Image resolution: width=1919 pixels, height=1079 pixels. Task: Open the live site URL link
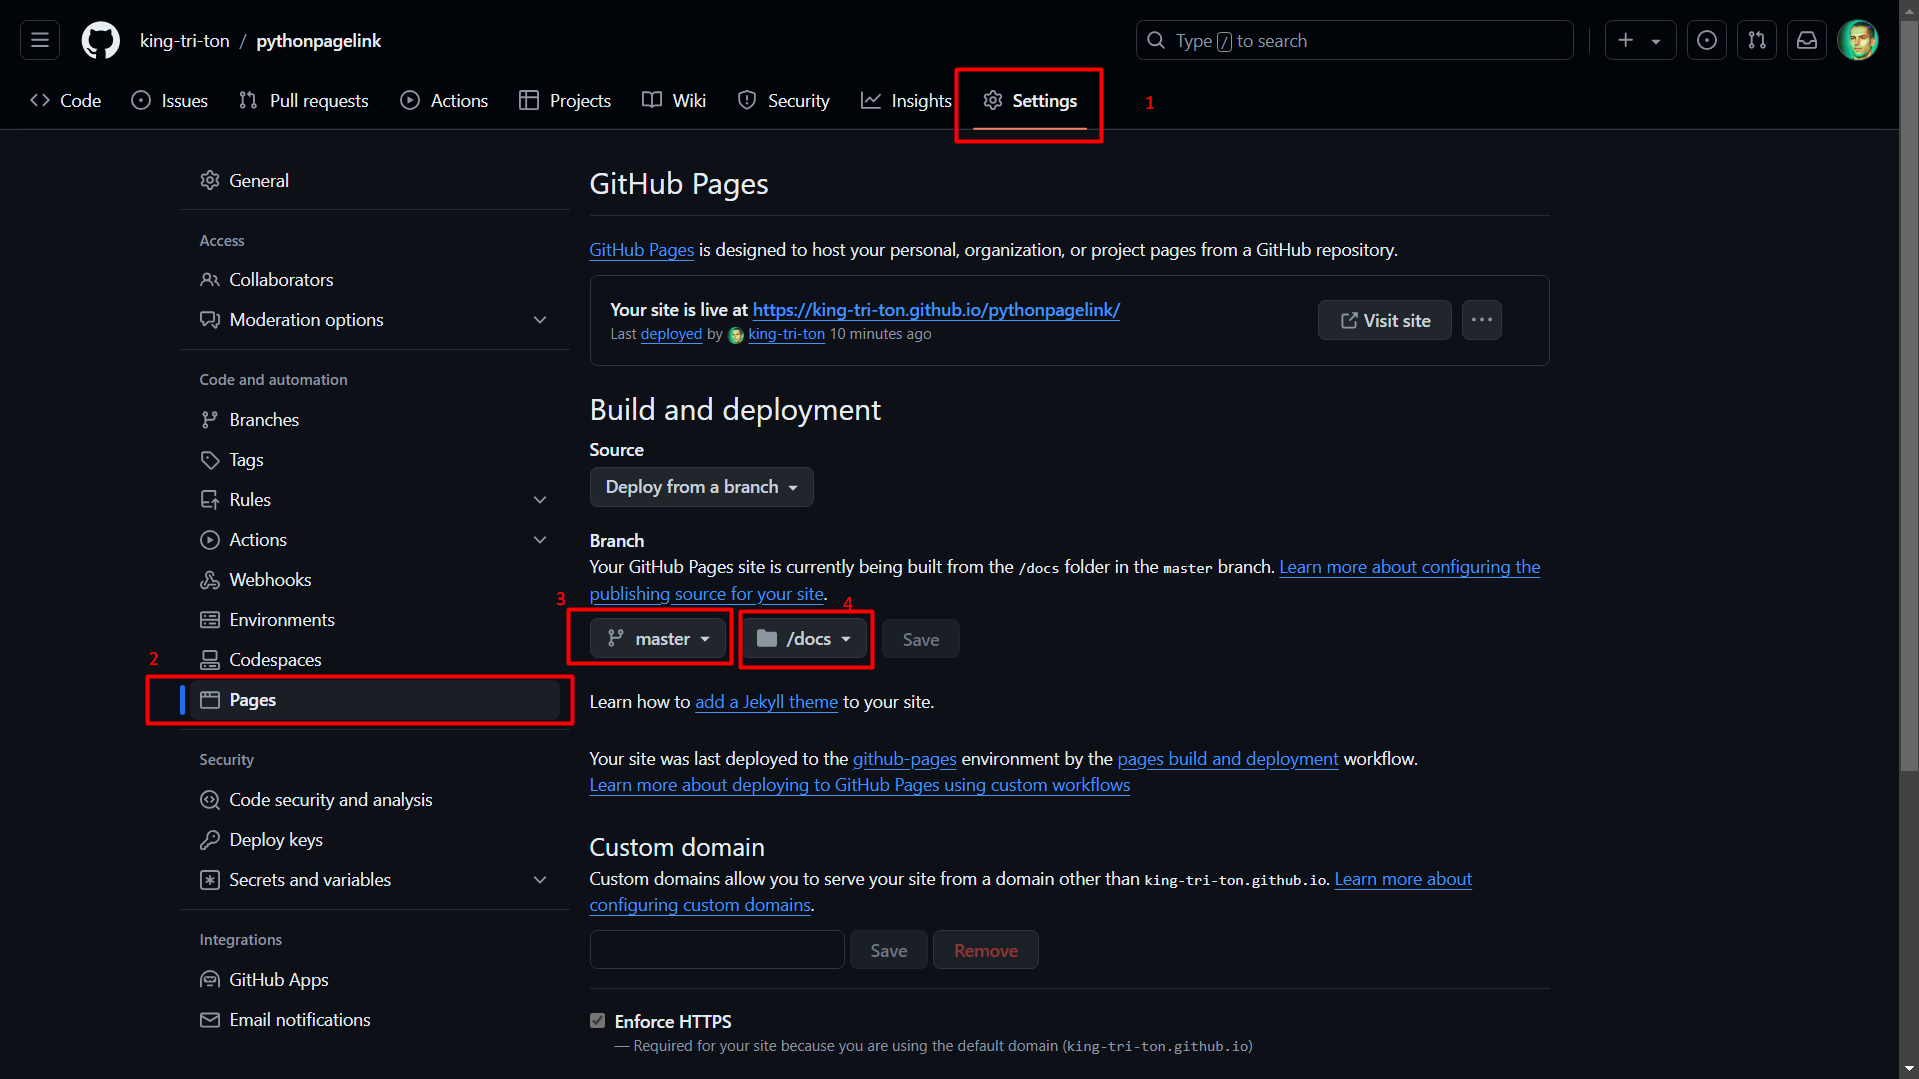[936, 310]
